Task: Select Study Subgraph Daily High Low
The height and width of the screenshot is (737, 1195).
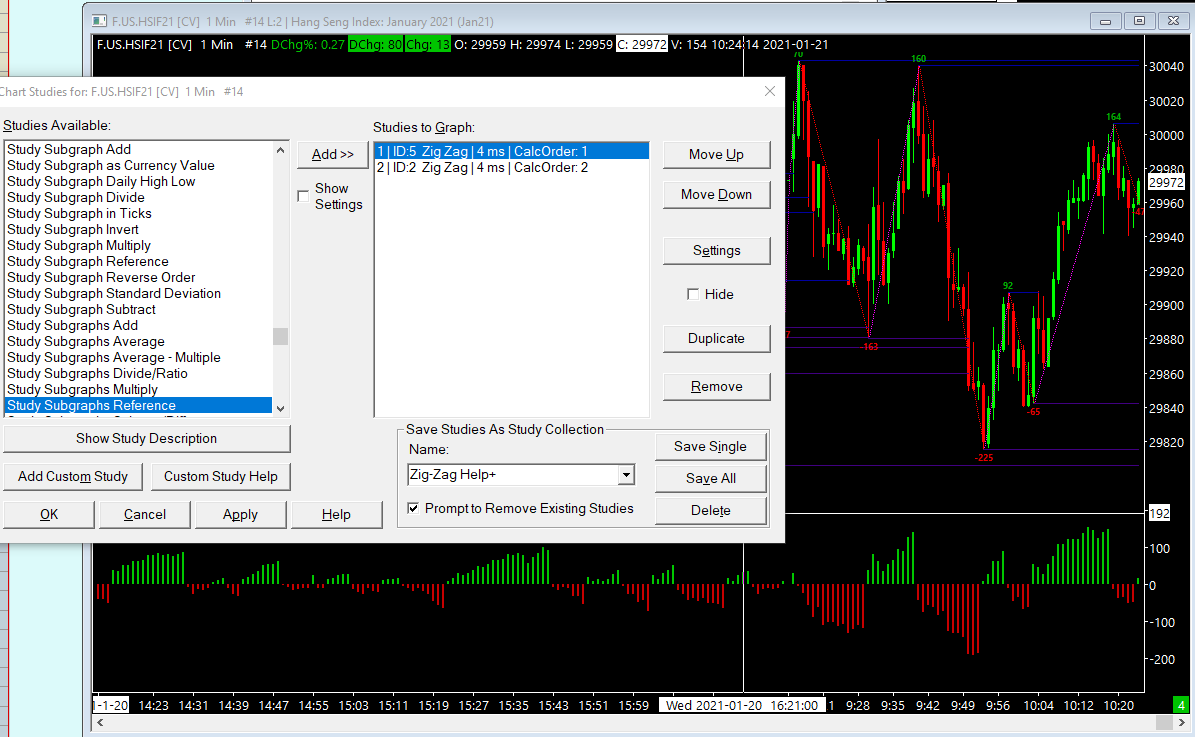Action: [138, 181]
